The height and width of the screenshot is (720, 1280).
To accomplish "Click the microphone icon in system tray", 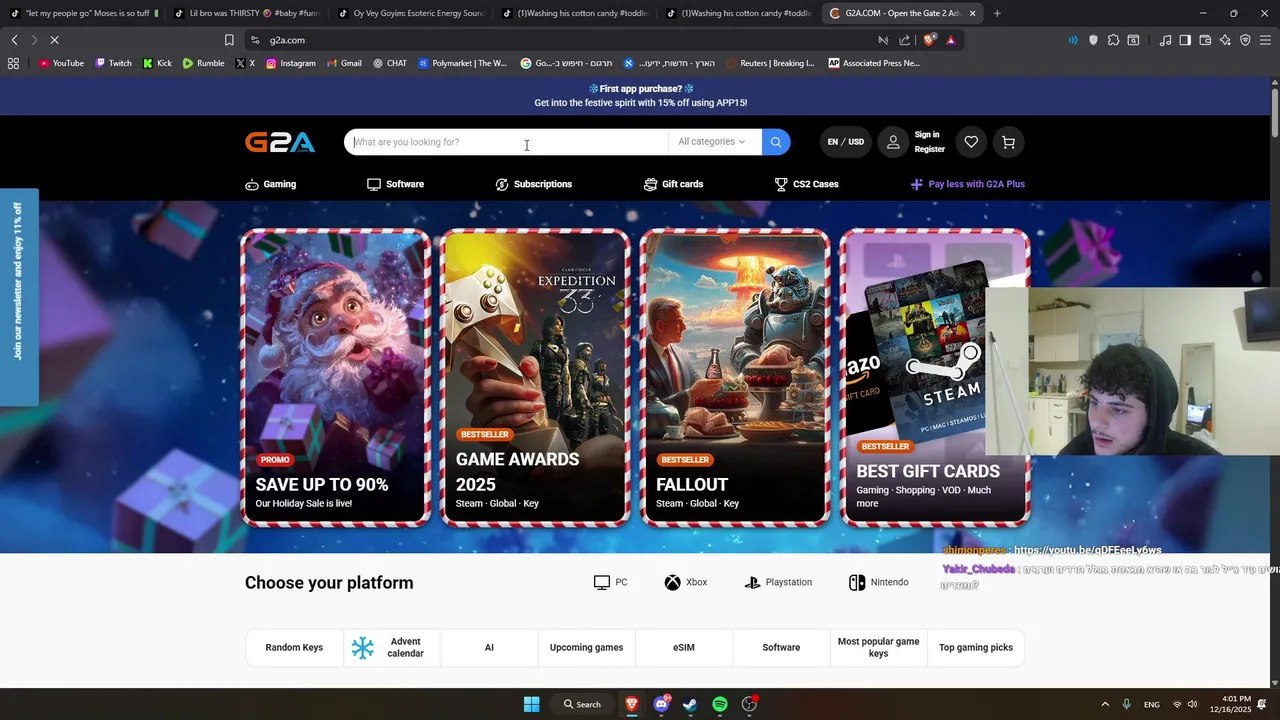I will [x=1127, y=704].
